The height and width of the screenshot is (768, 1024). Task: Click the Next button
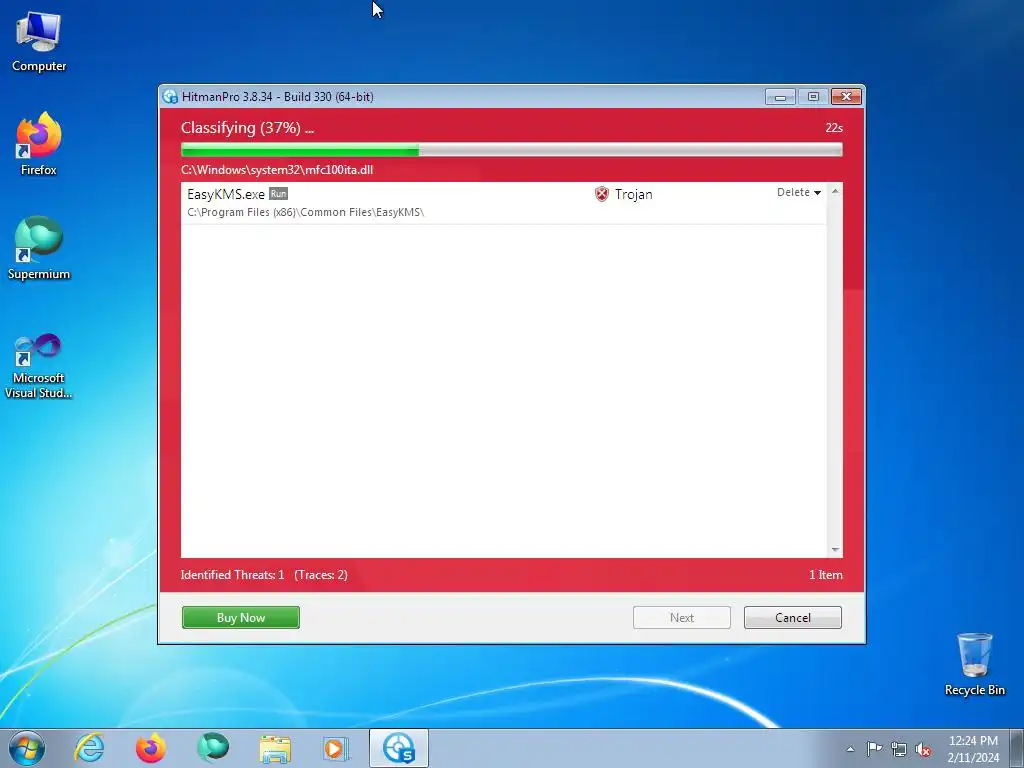click(x=682, y=618)
